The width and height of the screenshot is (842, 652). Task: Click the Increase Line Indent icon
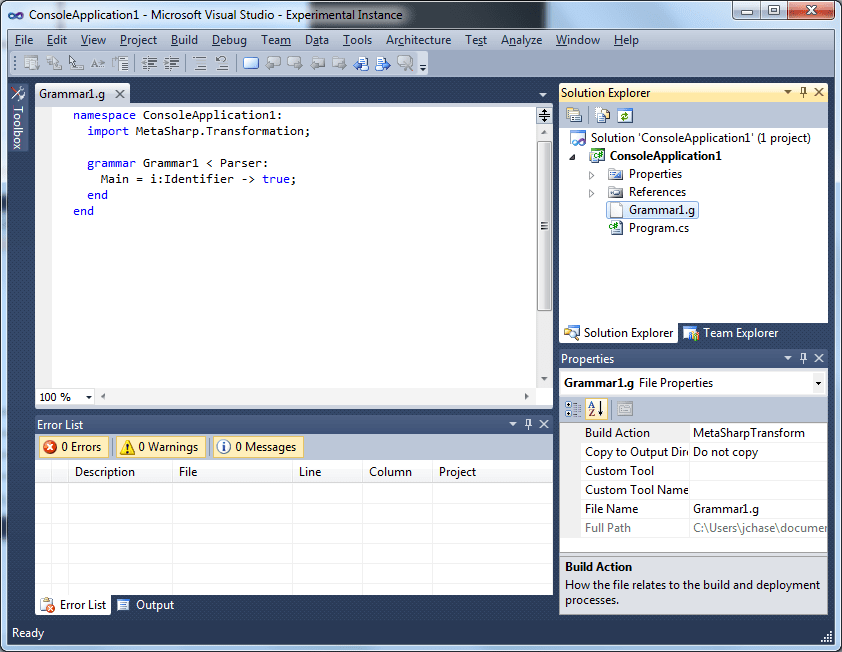(x=171, y=63)
